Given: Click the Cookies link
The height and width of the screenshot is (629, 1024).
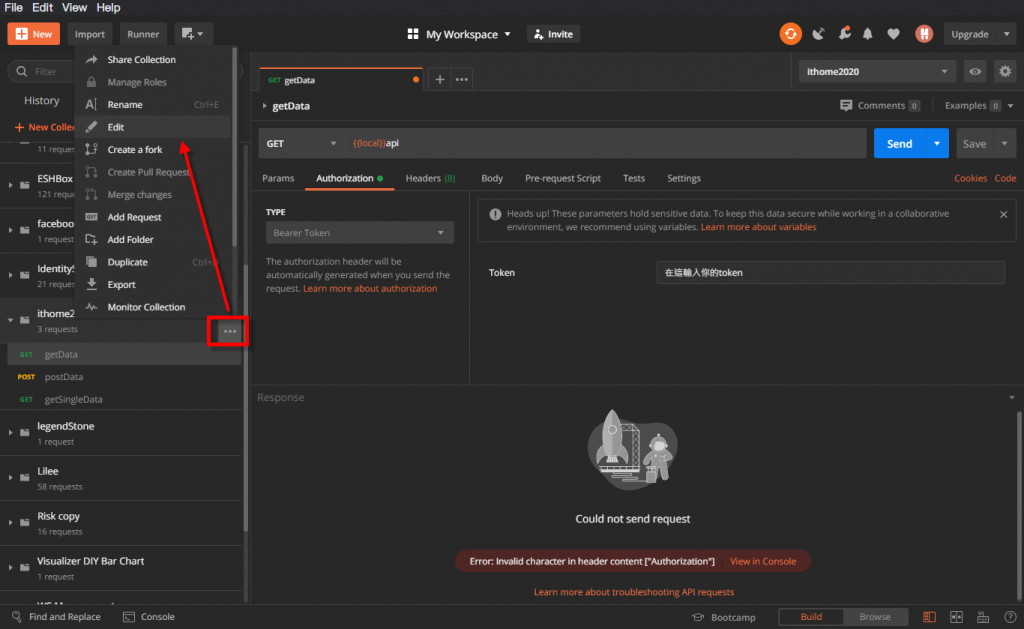Looking at the screenshot, I should click(x=970, y=178).
